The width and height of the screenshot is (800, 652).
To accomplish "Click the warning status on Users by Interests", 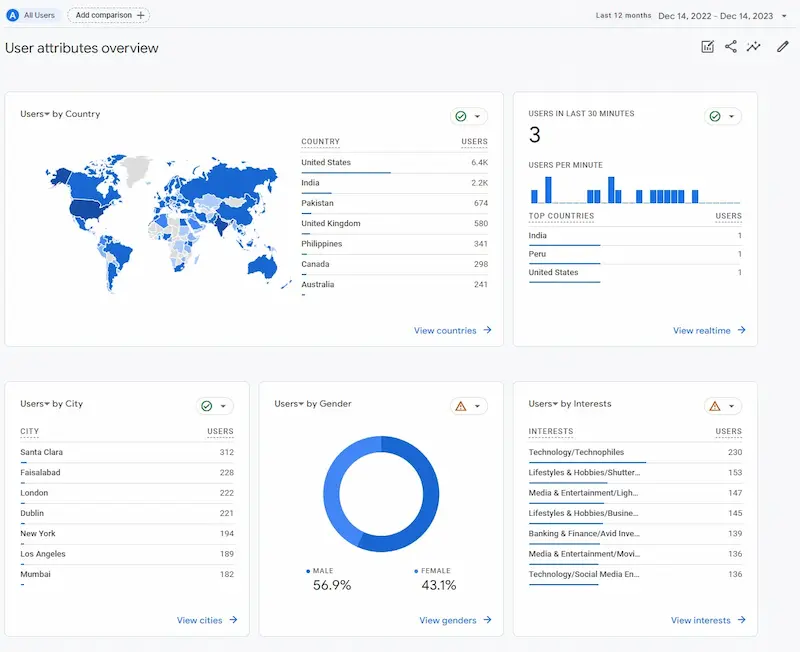I will (x=714, y=406).
